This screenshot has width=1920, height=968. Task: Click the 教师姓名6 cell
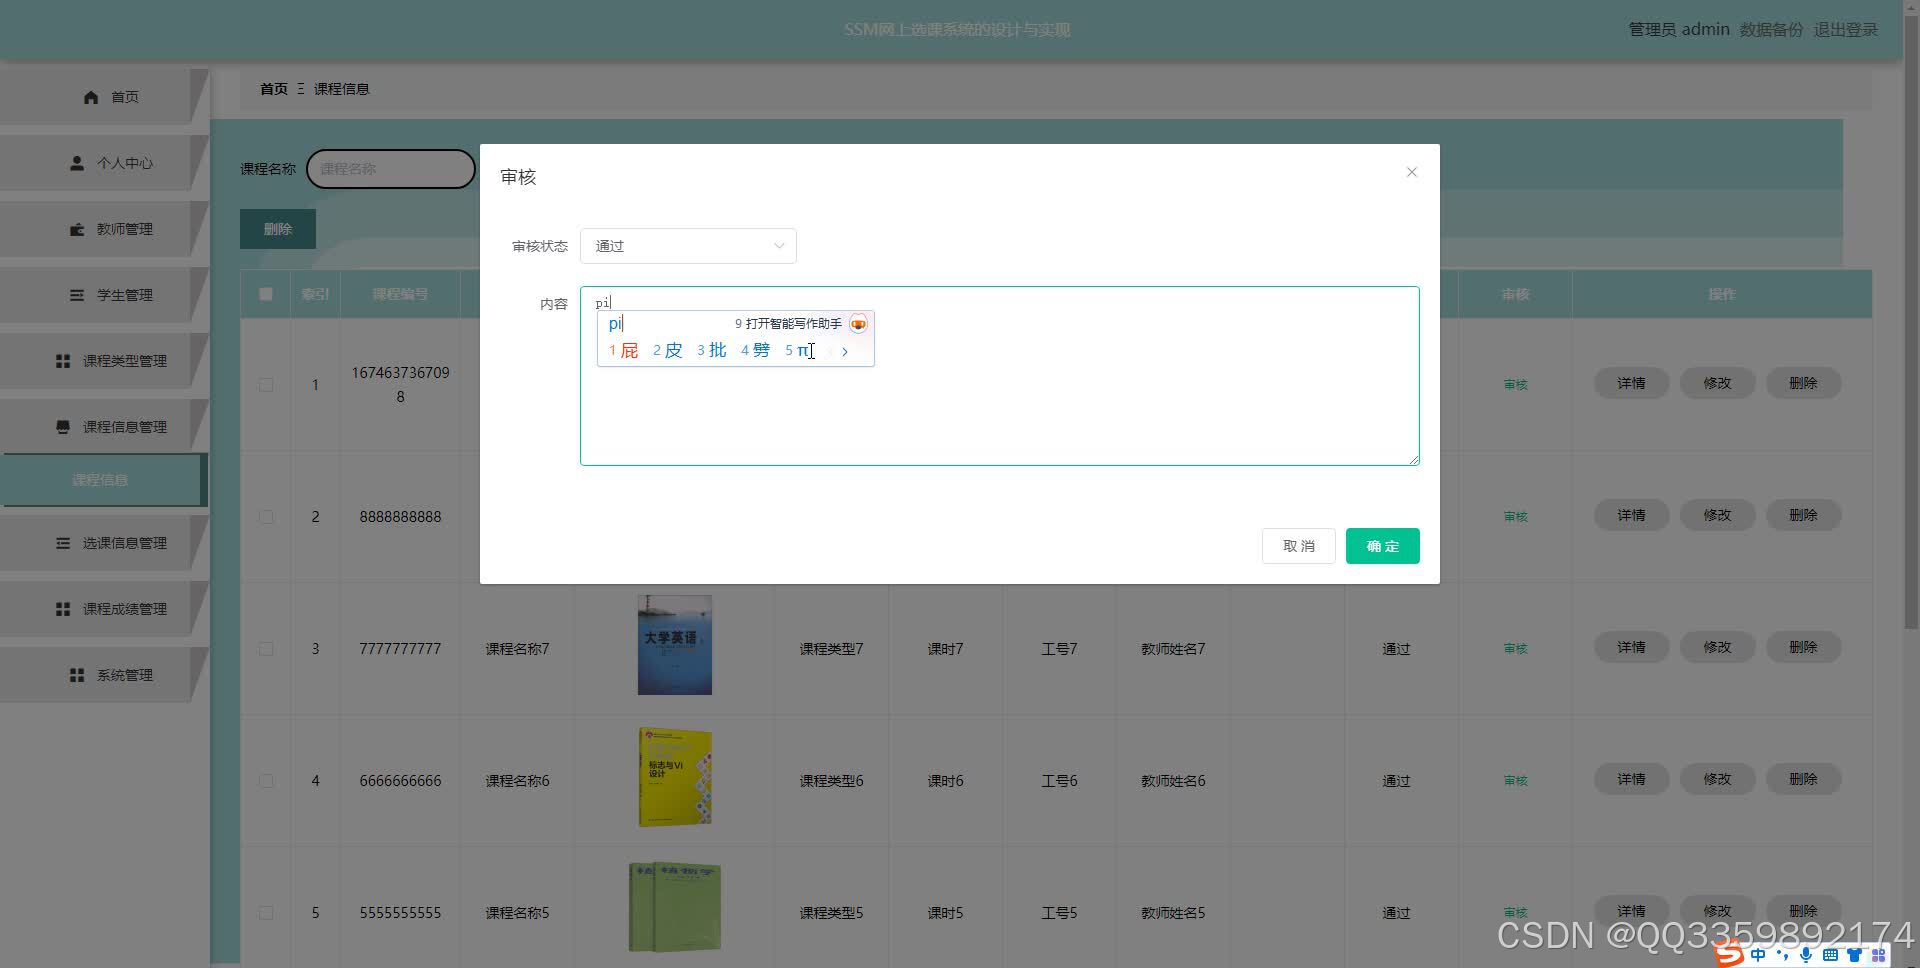point(1173,781)
